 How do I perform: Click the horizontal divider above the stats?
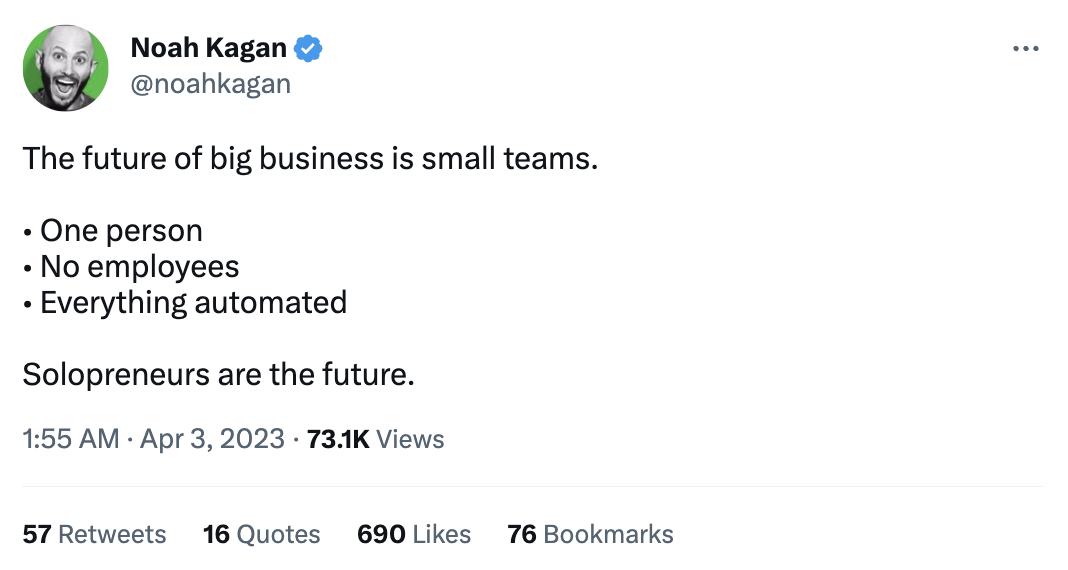tap(533, 487)
